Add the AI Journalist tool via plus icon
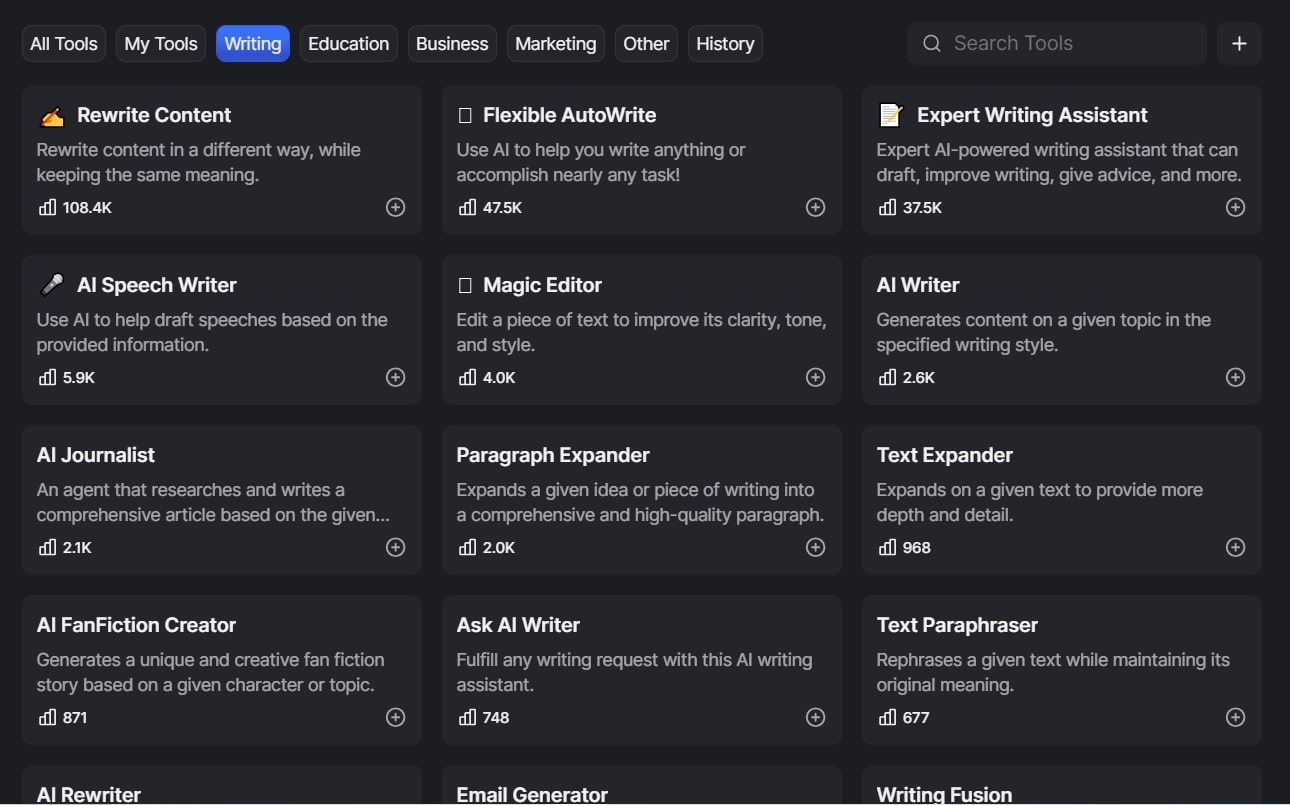Viewport: 1290px width, 805px height. coord(396,547)
